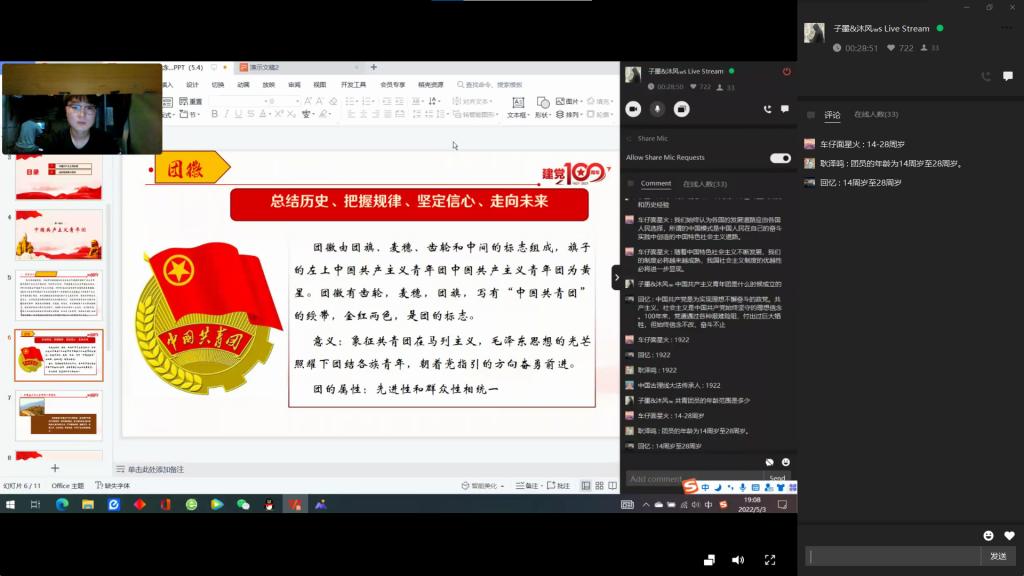Click the volume speaker icon in player

pyautogui.click(x=738, y=560)
